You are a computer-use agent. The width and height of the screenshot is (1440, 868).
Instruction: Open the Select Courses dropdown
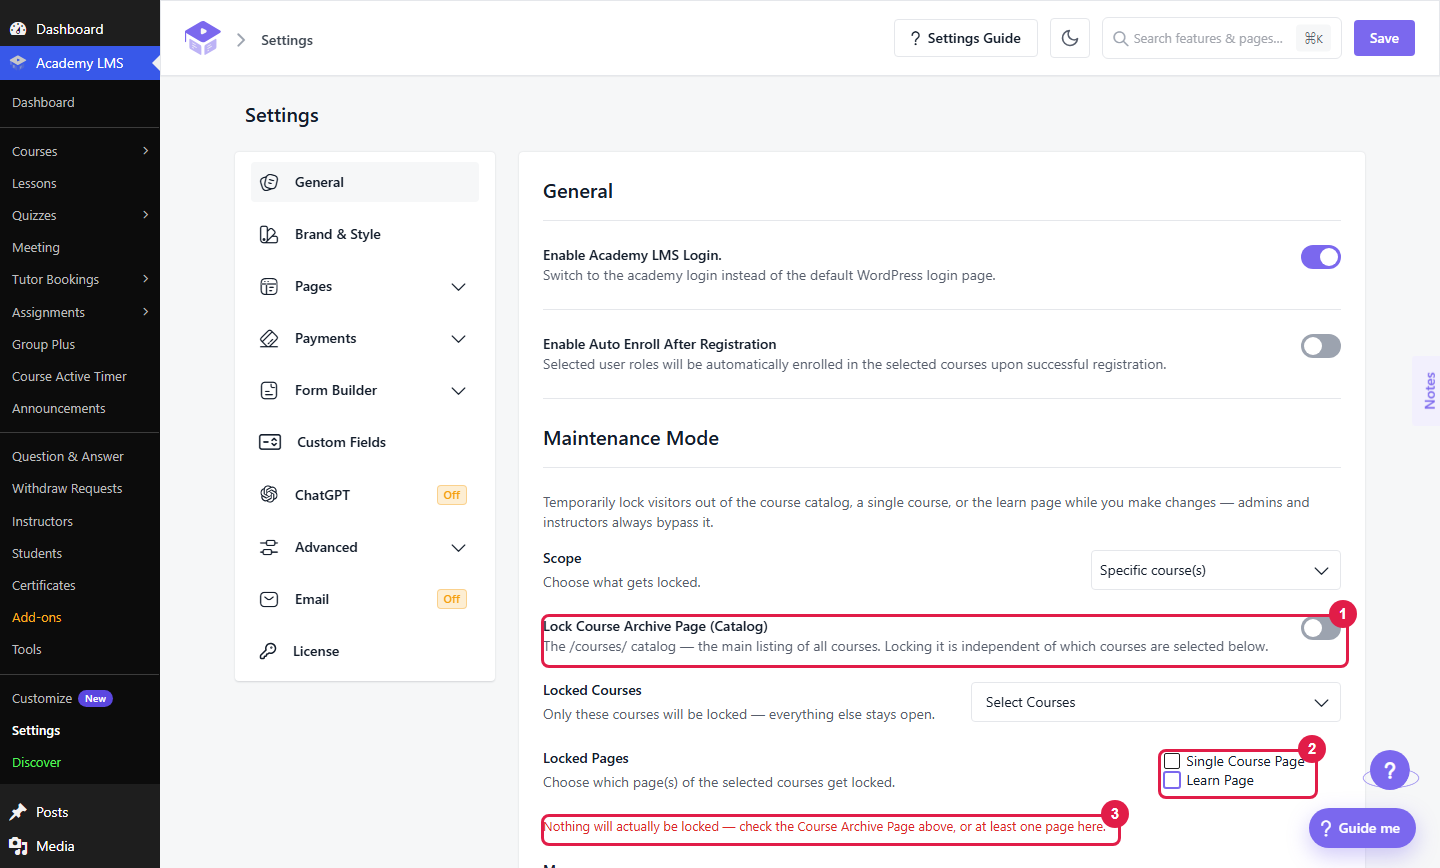coord(1155,702)
